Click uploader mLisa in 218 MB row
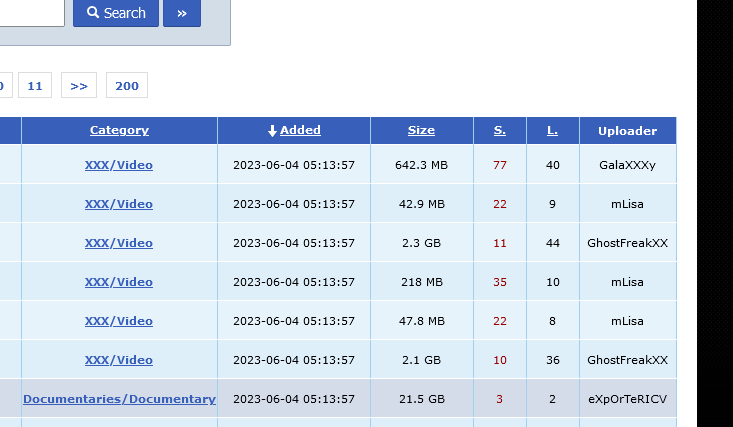Viewport: 733px width, 427px height. [x=627, y=282]
